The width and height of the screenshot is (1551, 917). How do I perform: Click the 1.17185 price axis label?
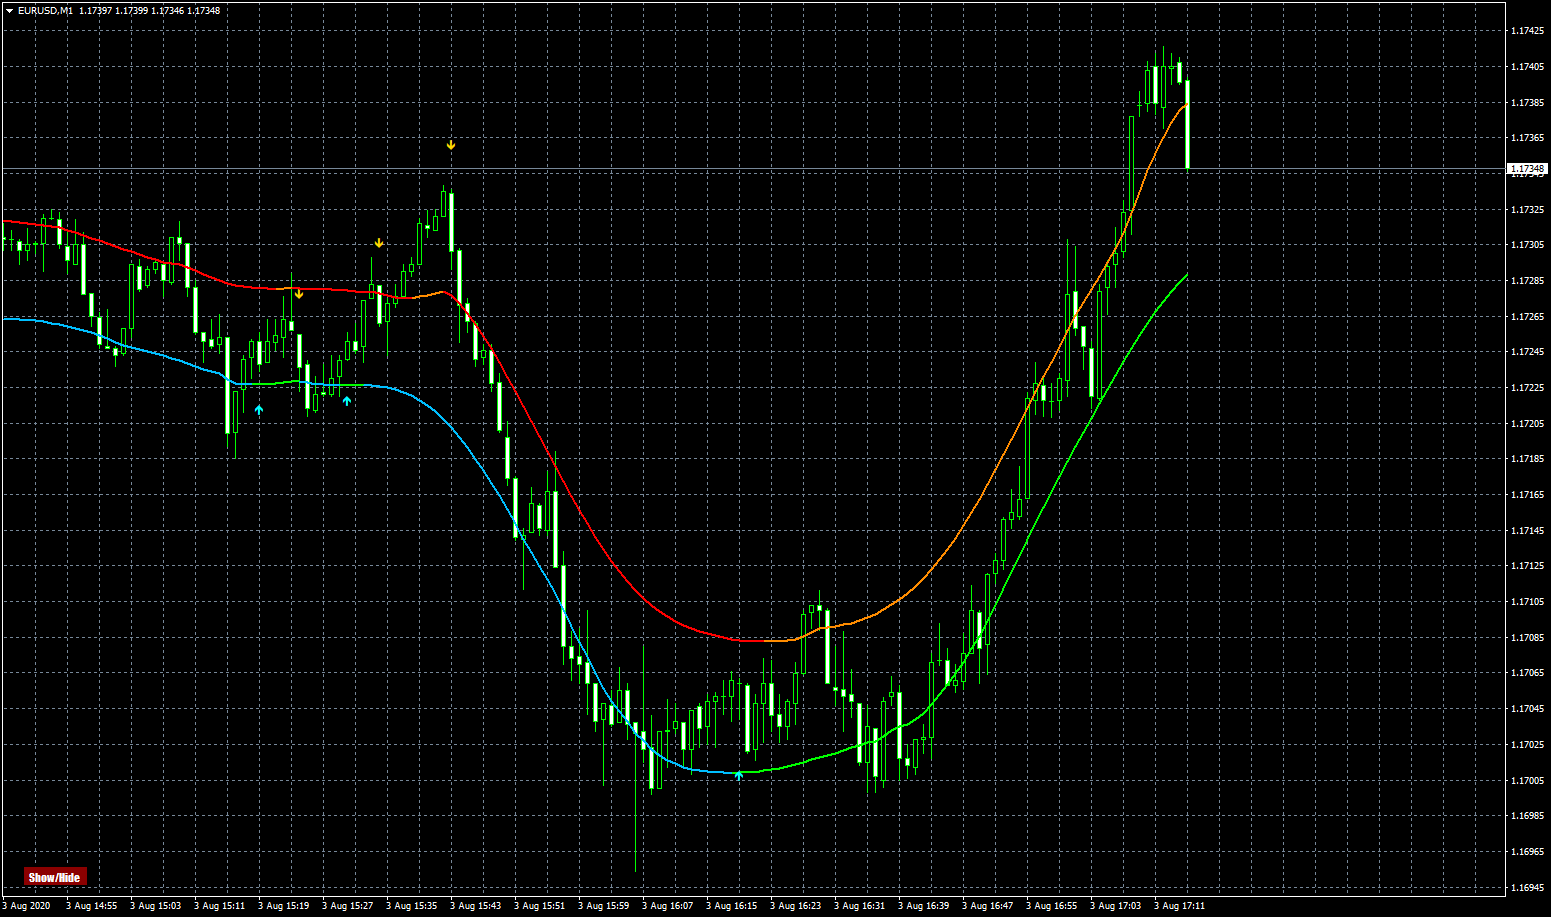[x=1526, y=459]
